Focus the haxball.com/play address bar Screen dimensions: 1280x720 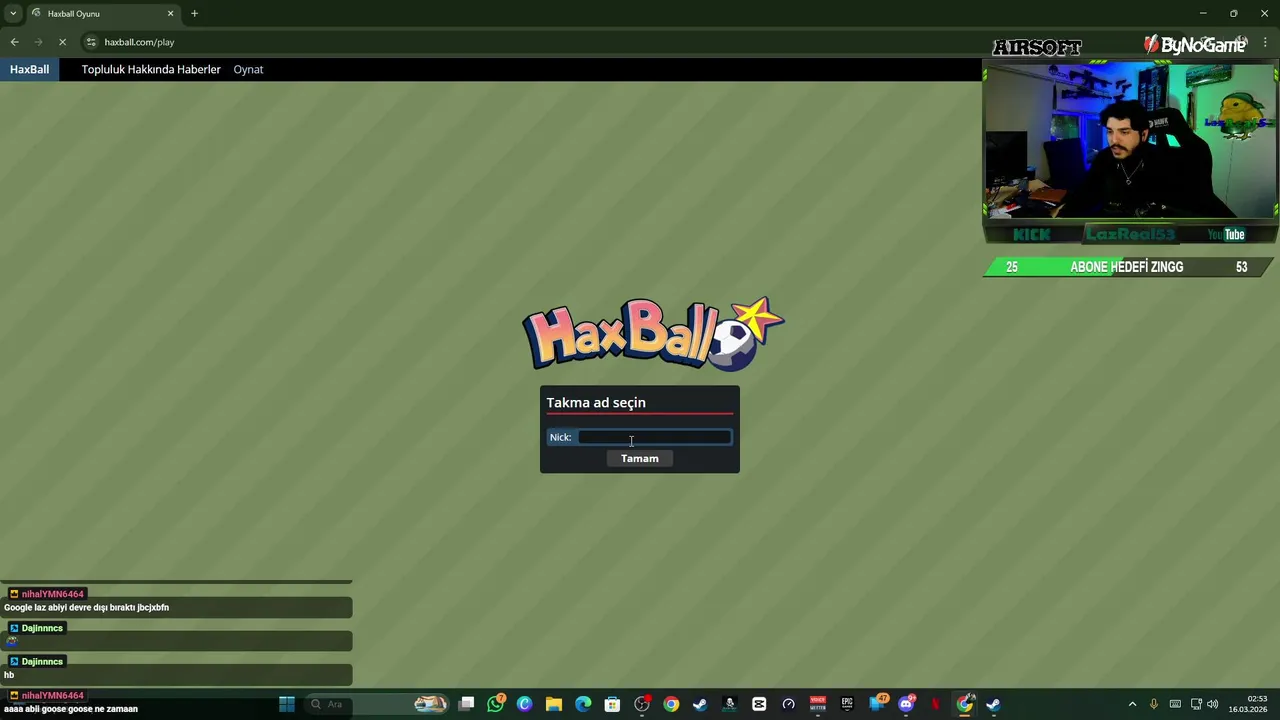[139, 42]
